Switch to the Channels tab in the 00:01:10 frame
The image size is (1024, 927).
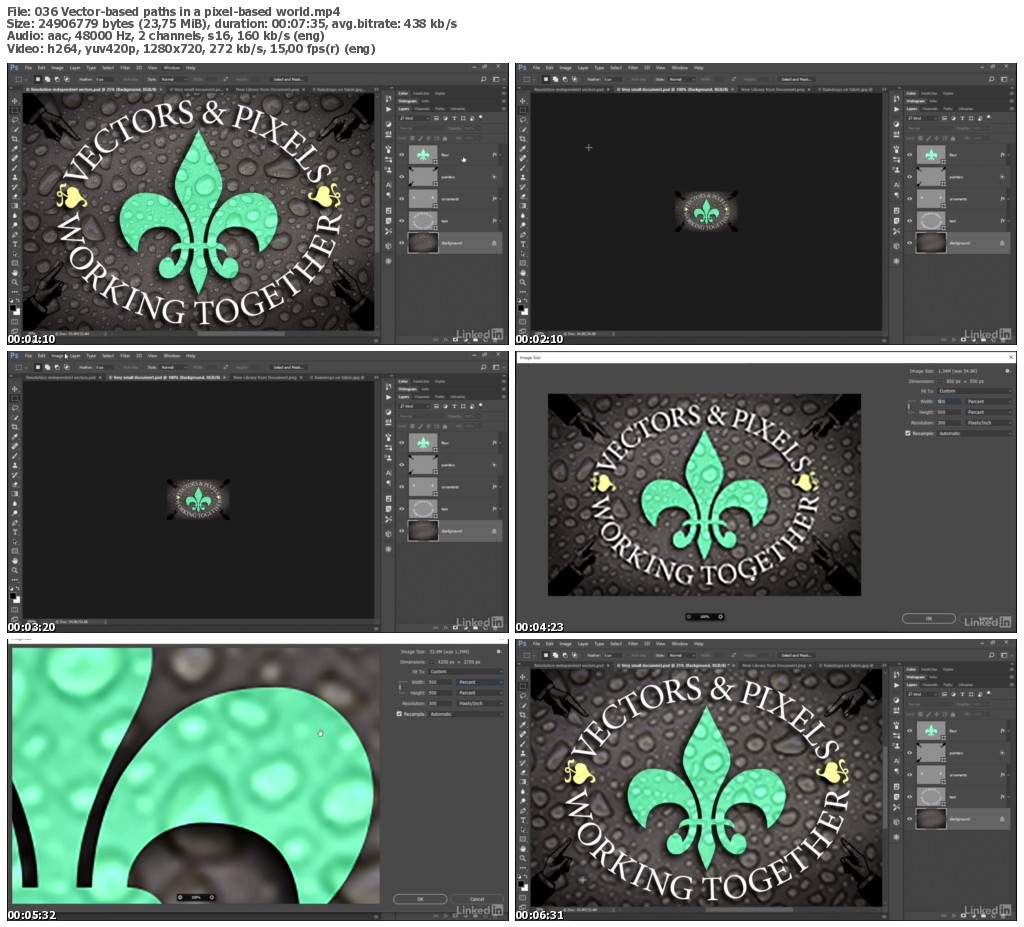tap(422, 109)
